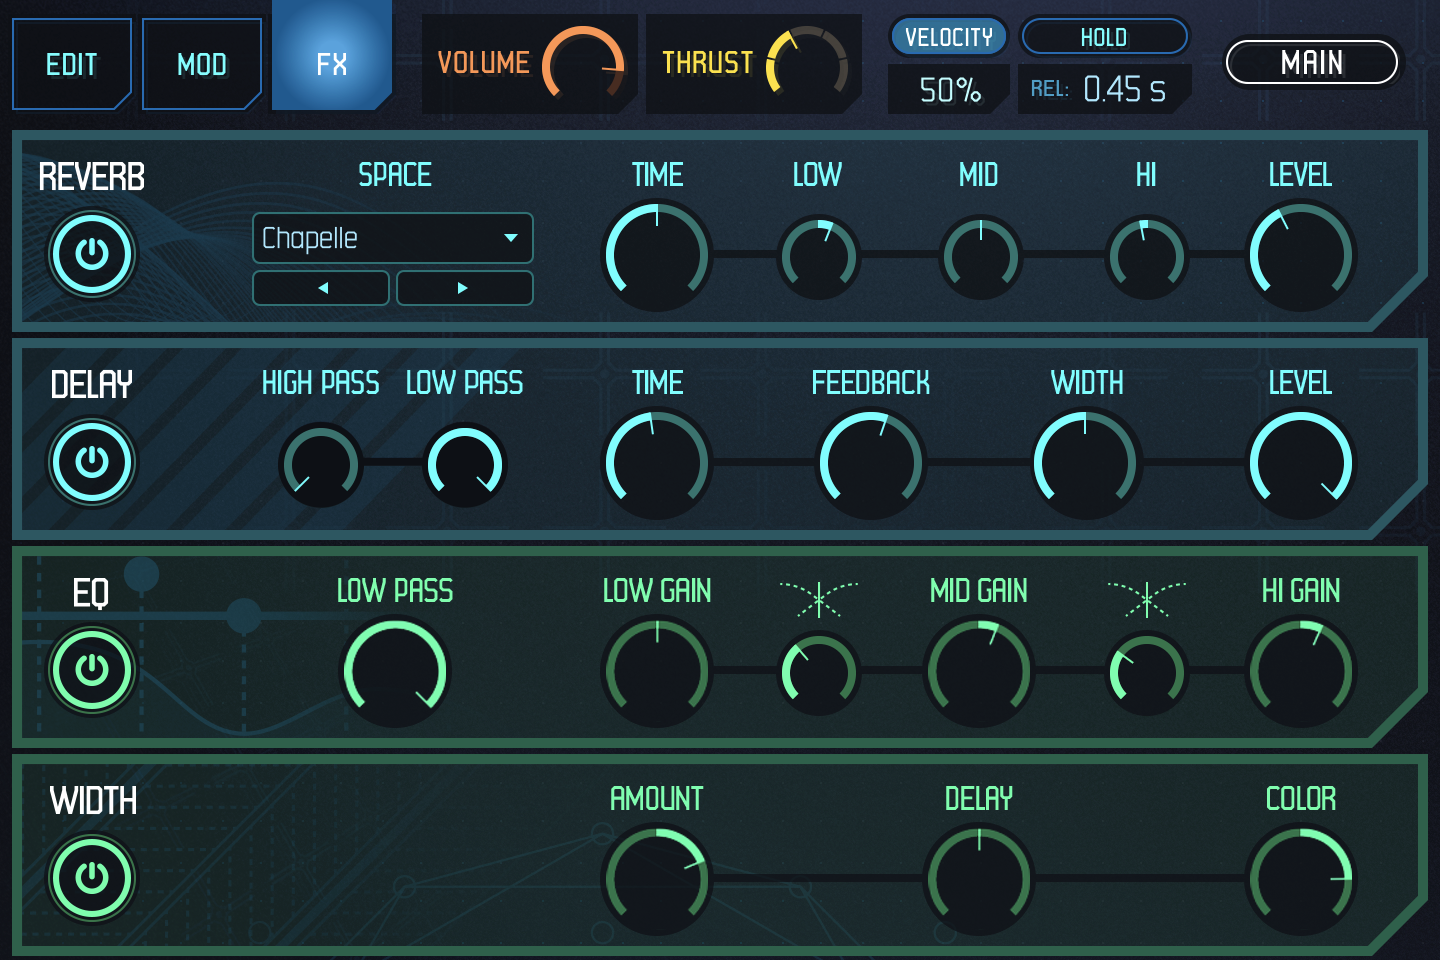
Task: Toggle the Reverb power button
Action: pos(91,254)
